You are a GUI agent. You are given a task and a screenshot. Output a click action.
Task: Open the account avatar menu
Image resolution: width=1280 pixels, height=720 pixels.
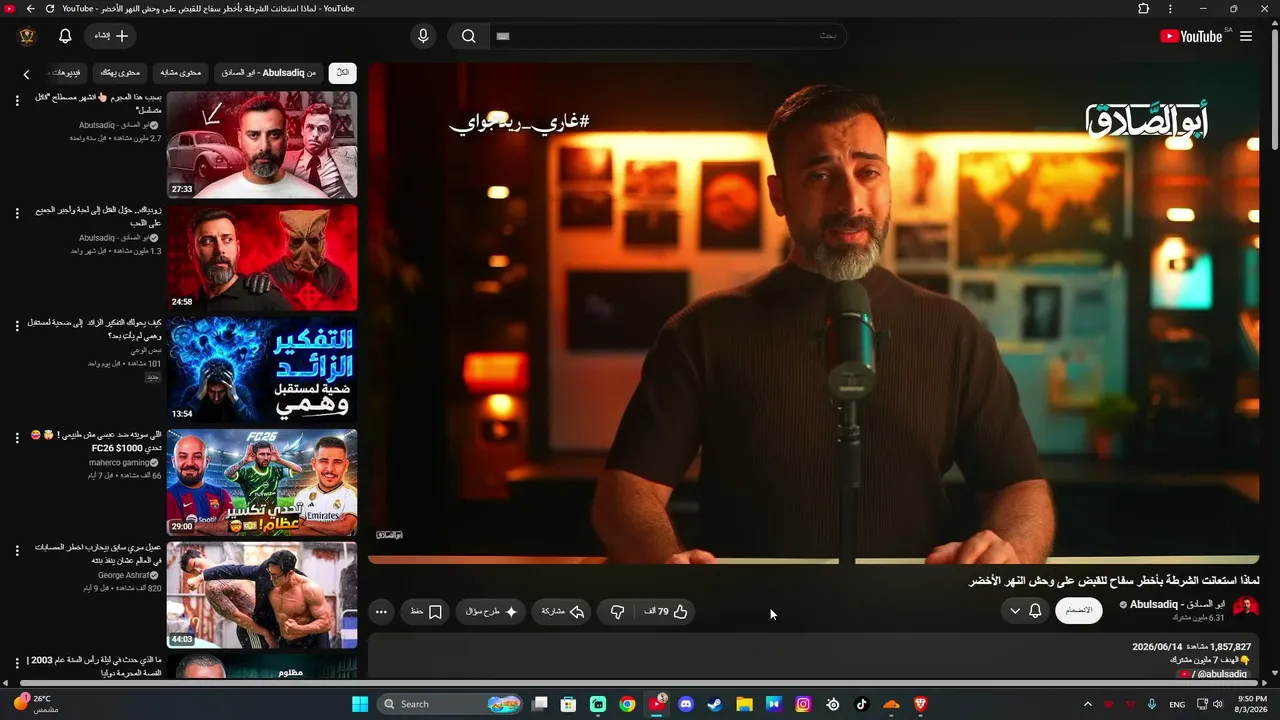click(x=27, y=36)
